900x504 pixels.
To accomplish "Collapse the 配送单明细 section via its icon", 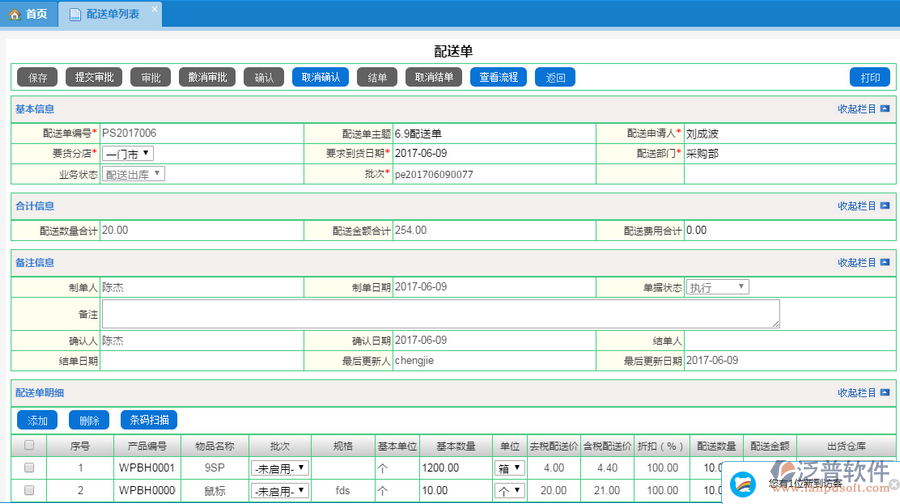I will click(884, 393).
